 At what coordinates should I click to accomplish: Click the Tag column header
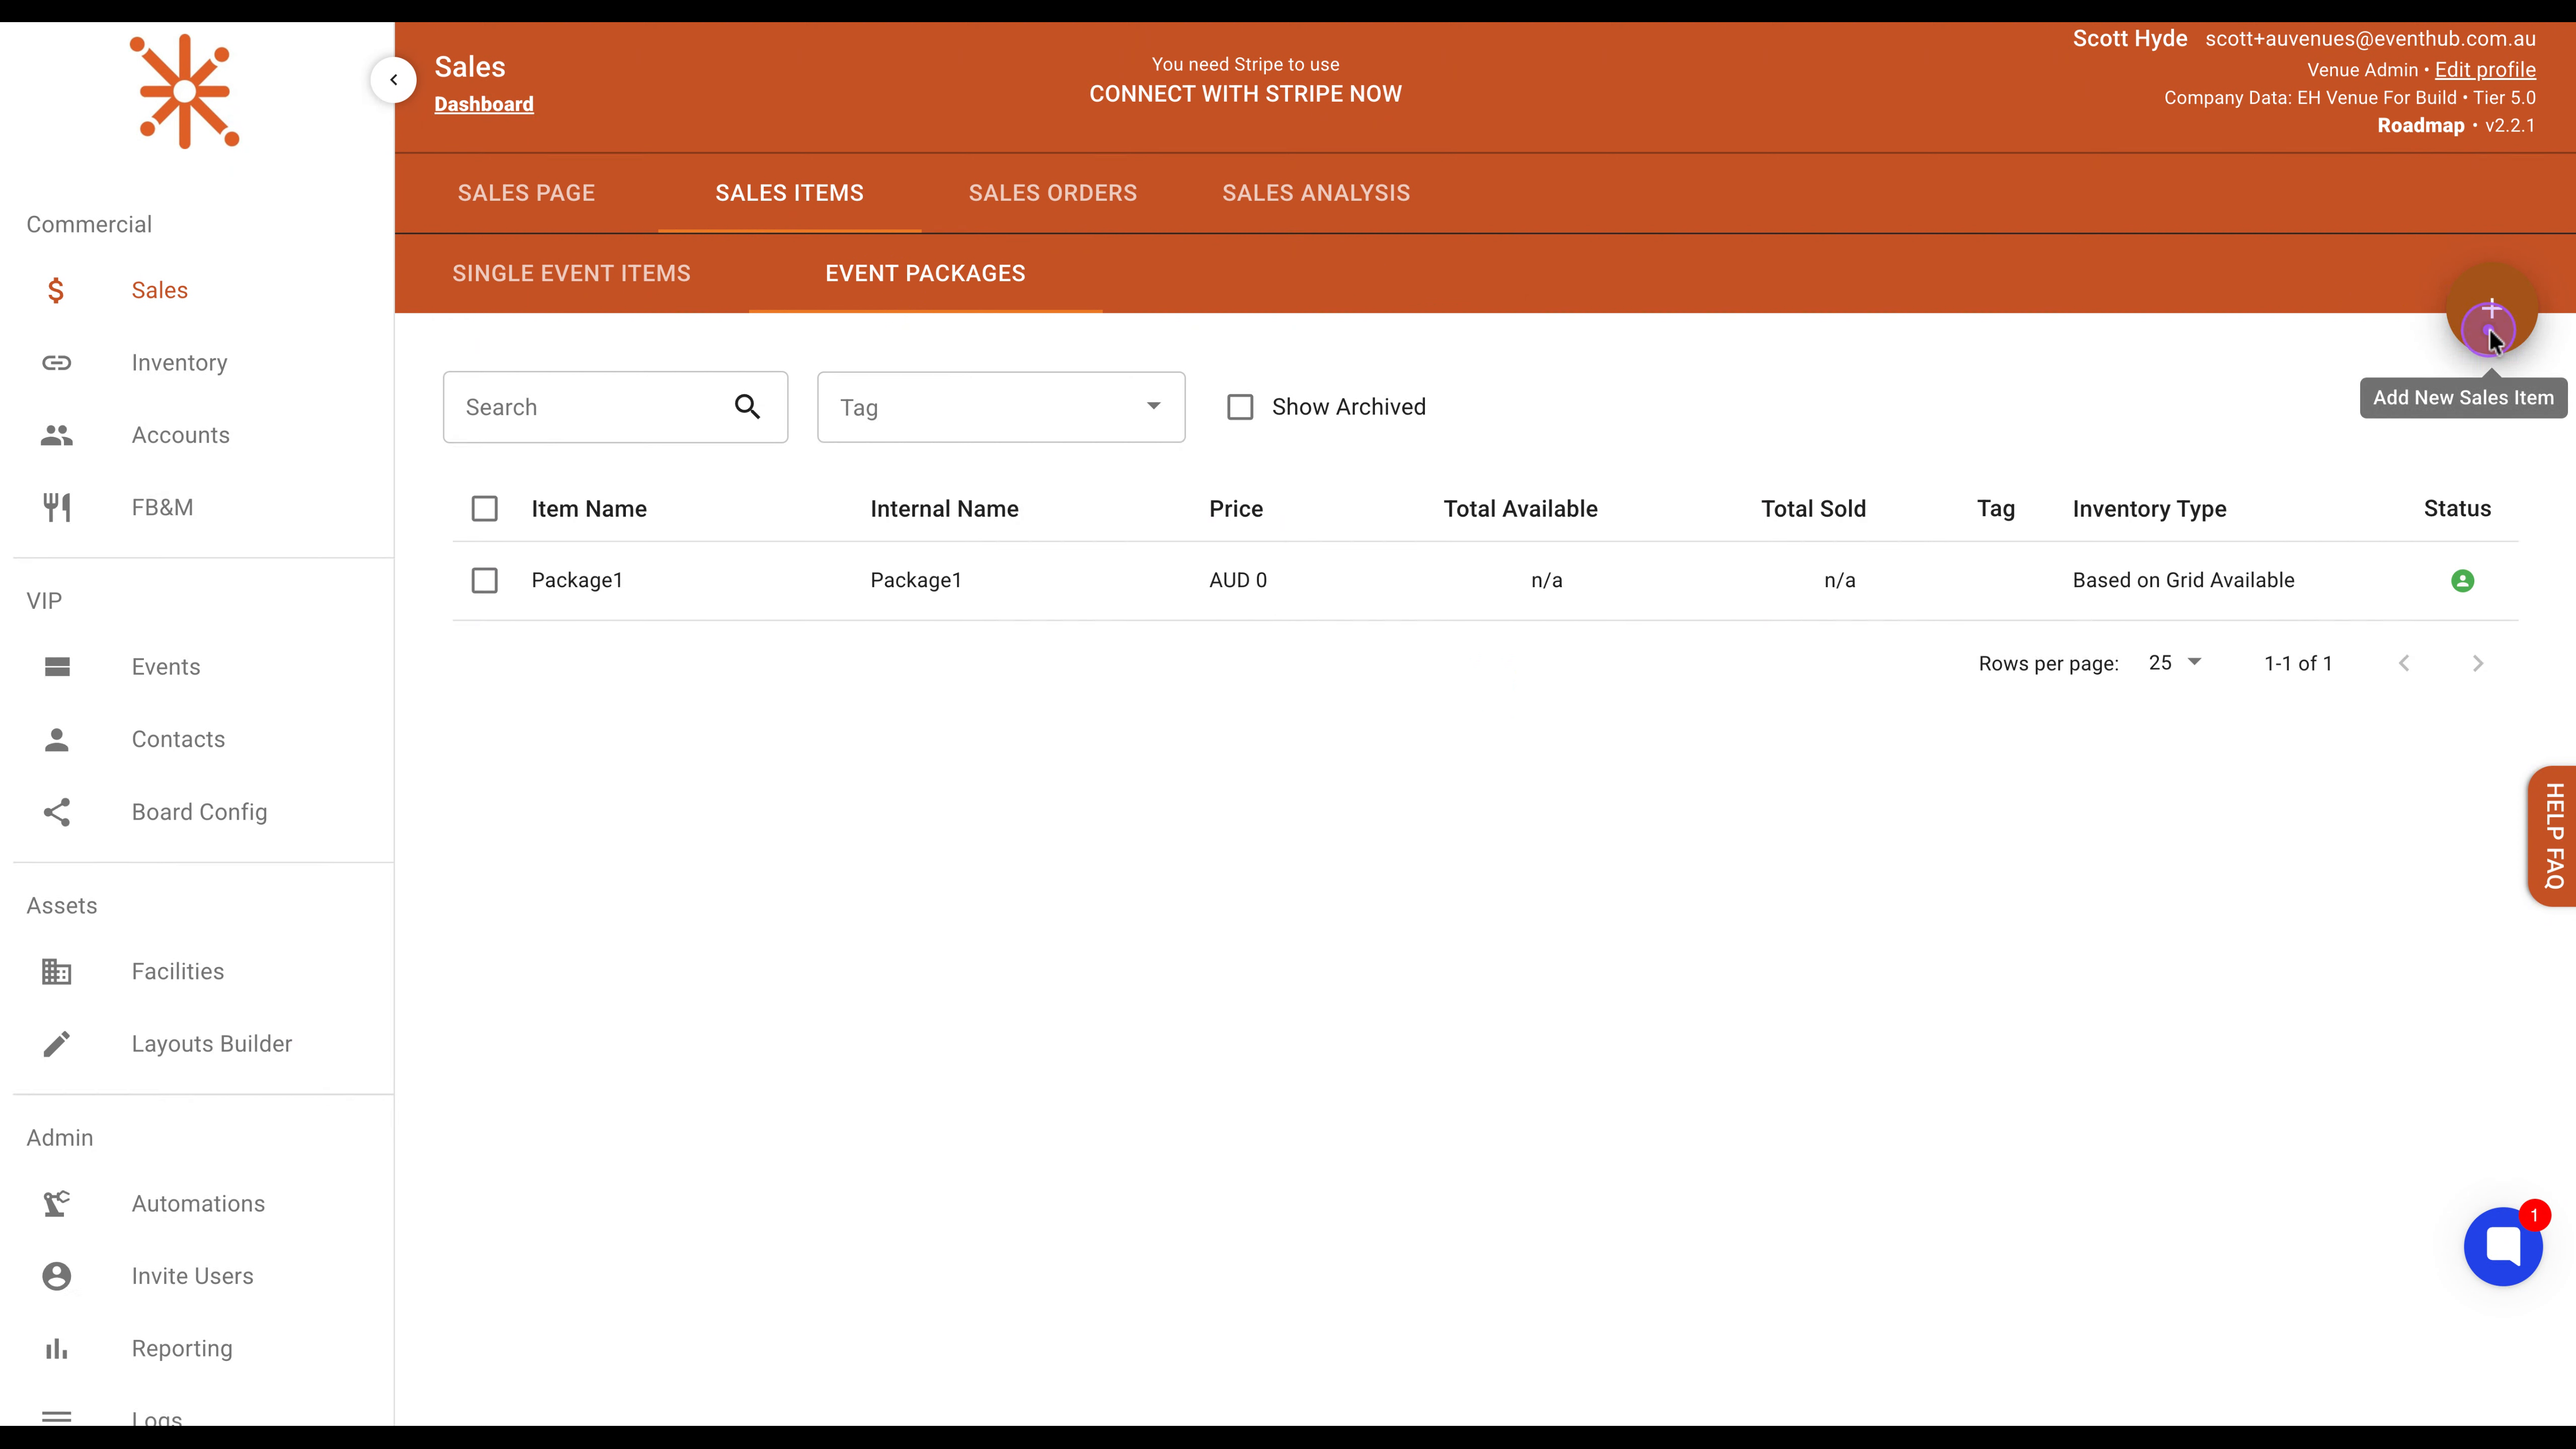coord(1995,509)
